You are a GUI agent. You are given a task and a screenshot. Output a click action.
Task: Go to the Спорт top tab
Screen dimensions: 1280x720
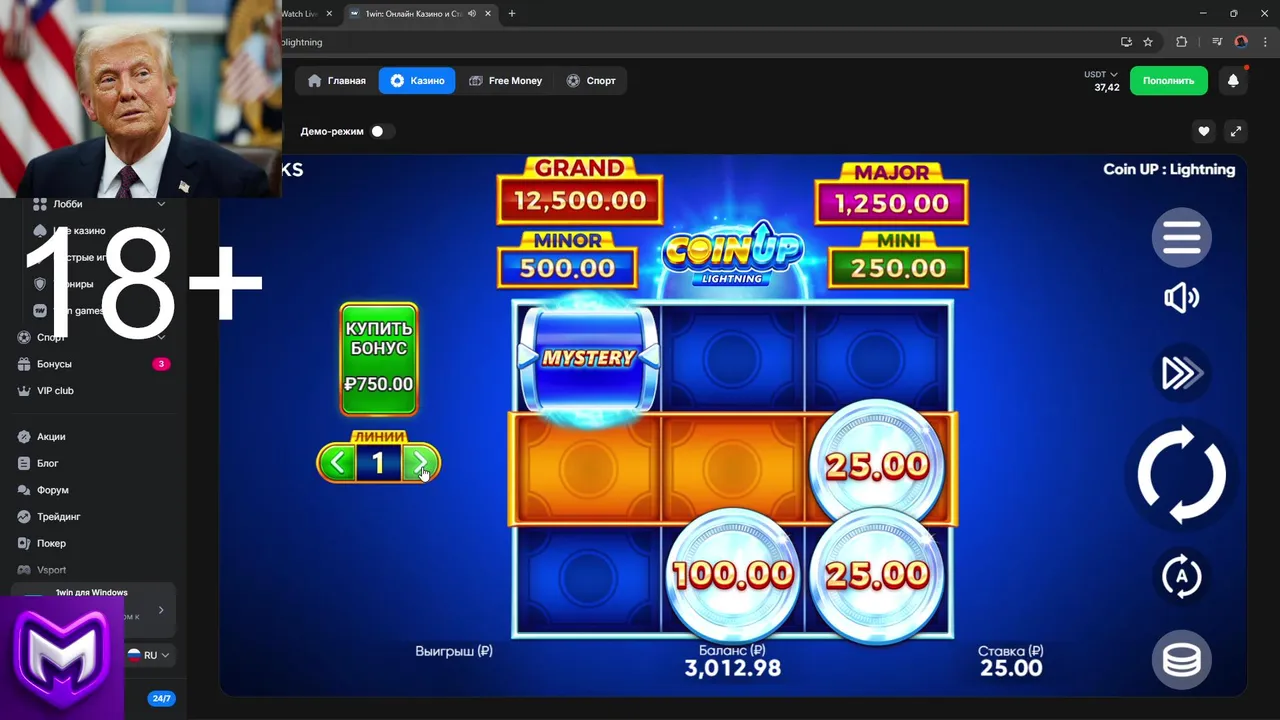coord(591,81)
